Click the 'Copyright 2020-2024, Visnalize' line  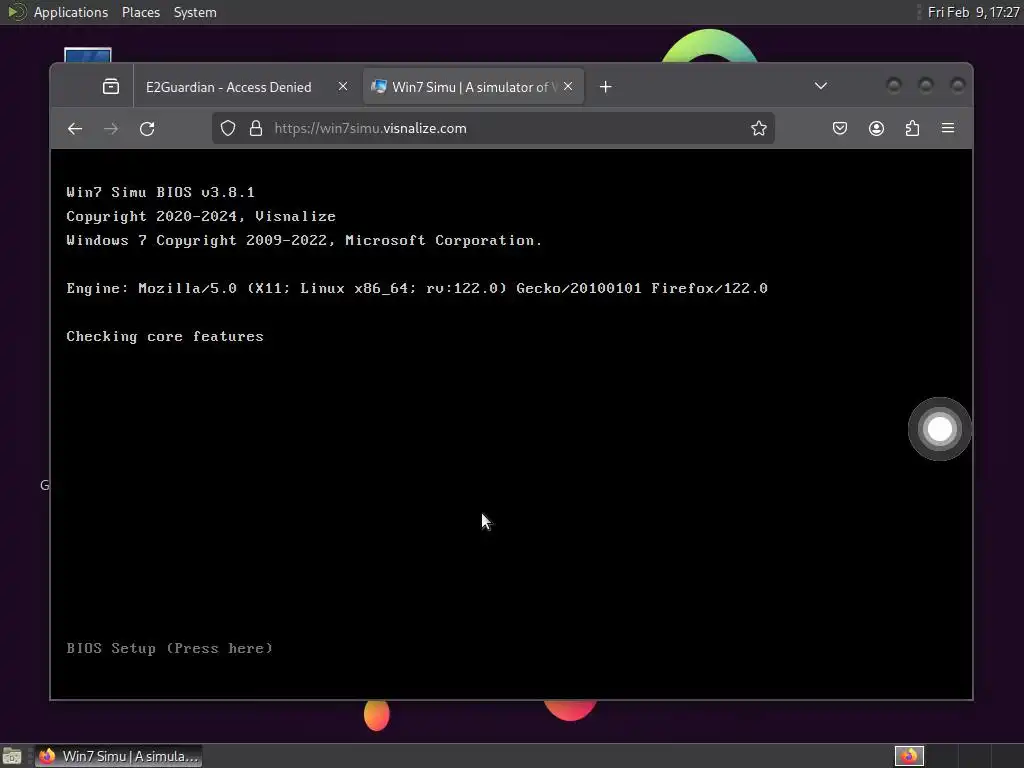[x=200, y=216]
